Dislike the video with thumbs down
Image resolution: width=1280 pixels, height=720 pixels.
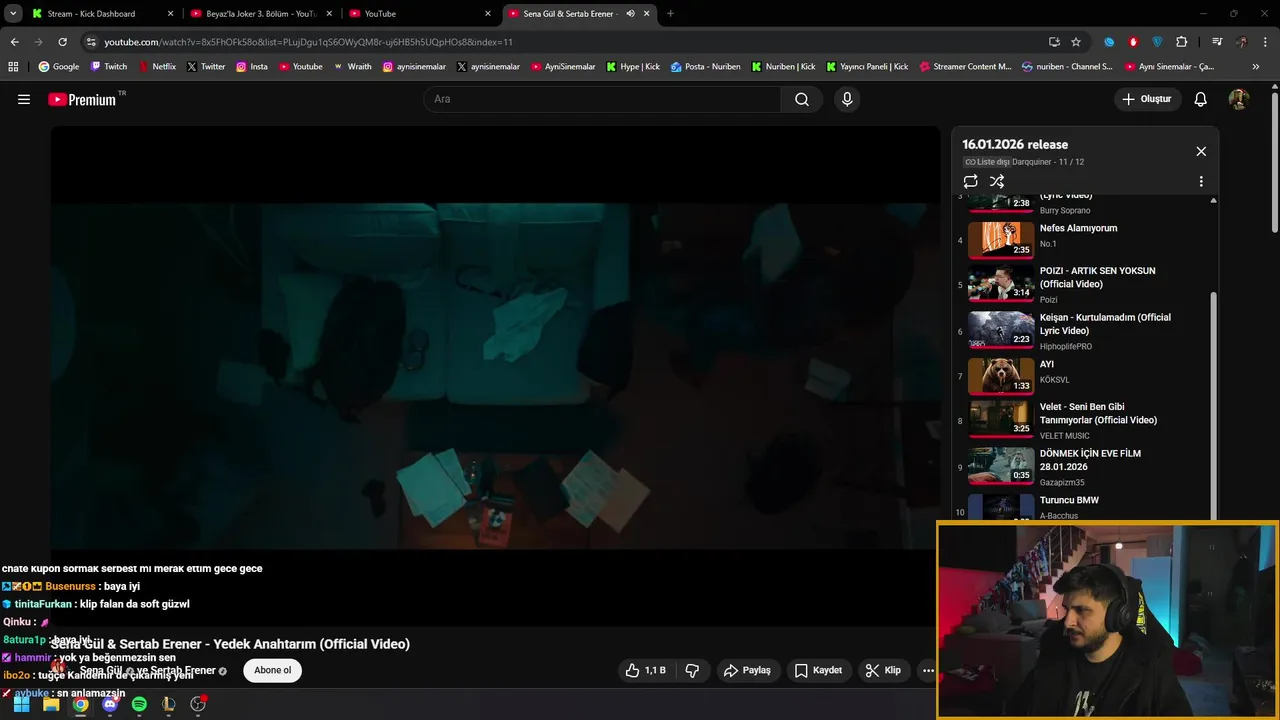click(x=692, y=670)
